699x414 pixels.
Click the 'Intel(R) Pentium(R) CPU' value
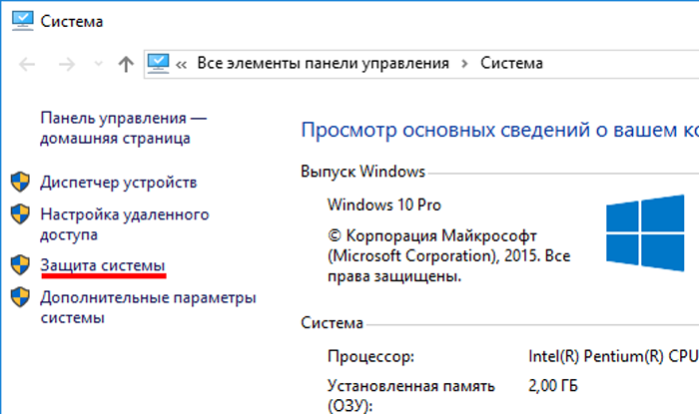click(613, 356)
